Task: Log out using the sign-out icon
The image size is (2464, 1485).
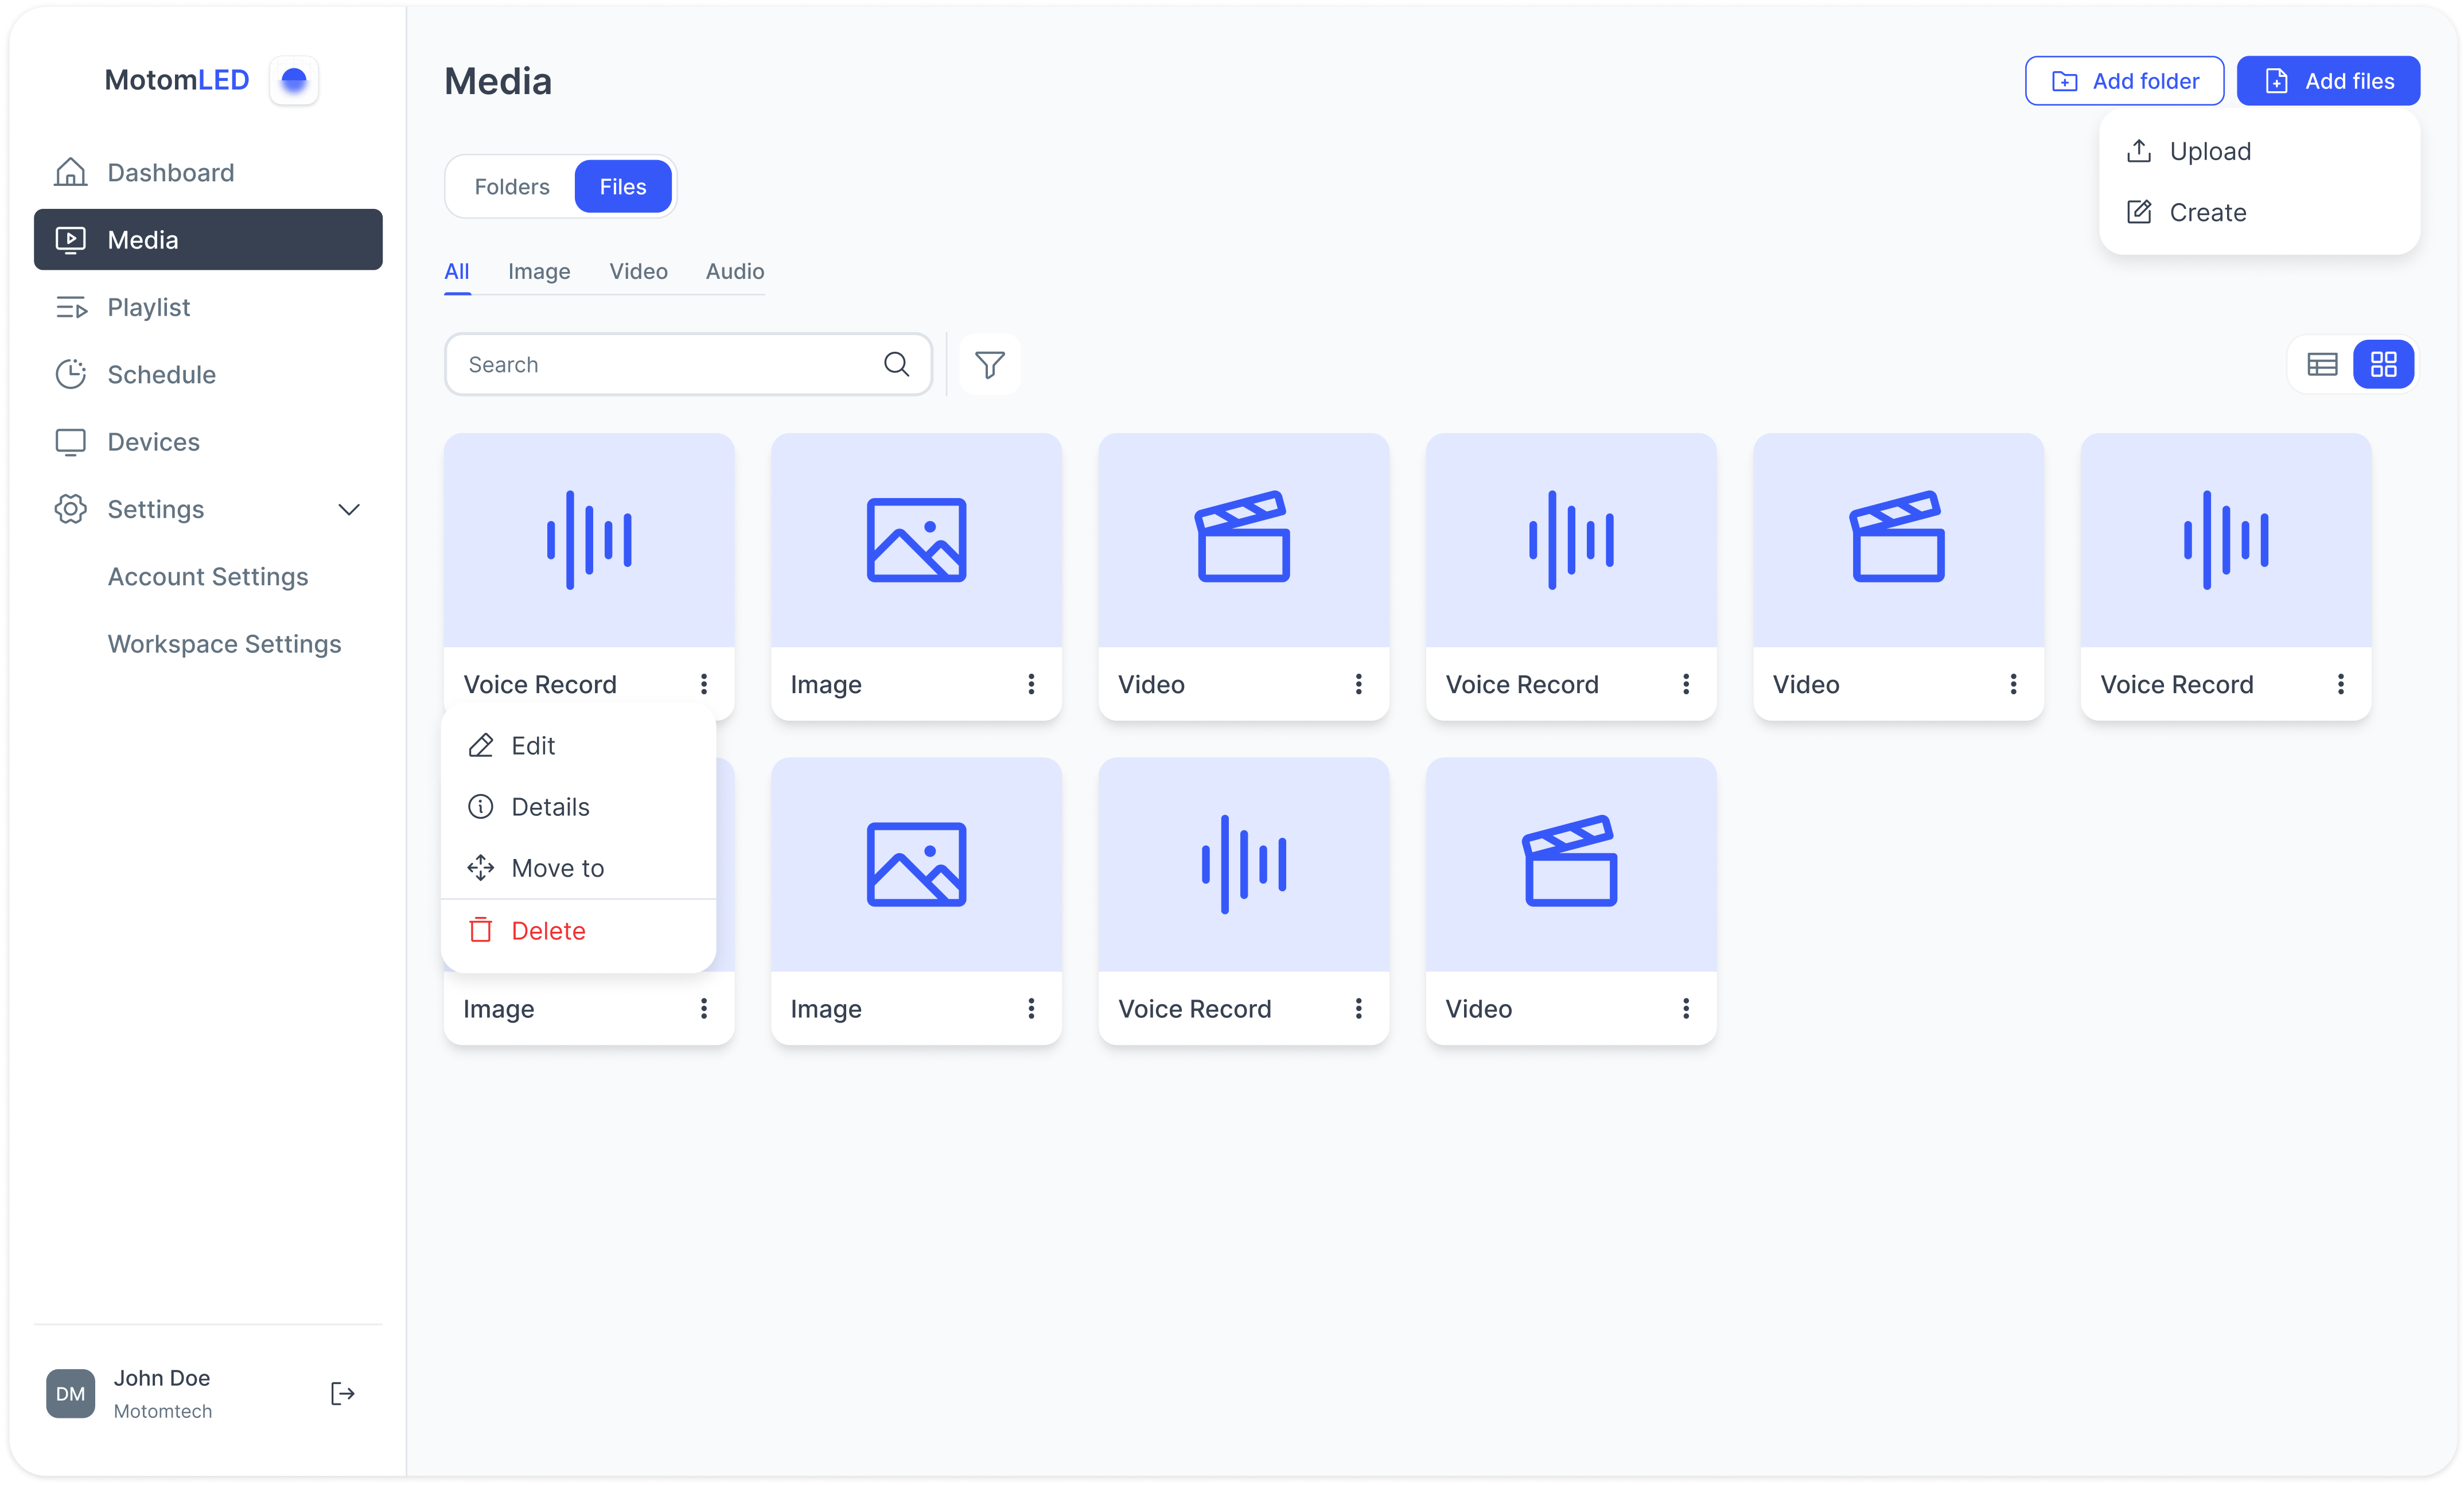Action: pos(343,1393)
